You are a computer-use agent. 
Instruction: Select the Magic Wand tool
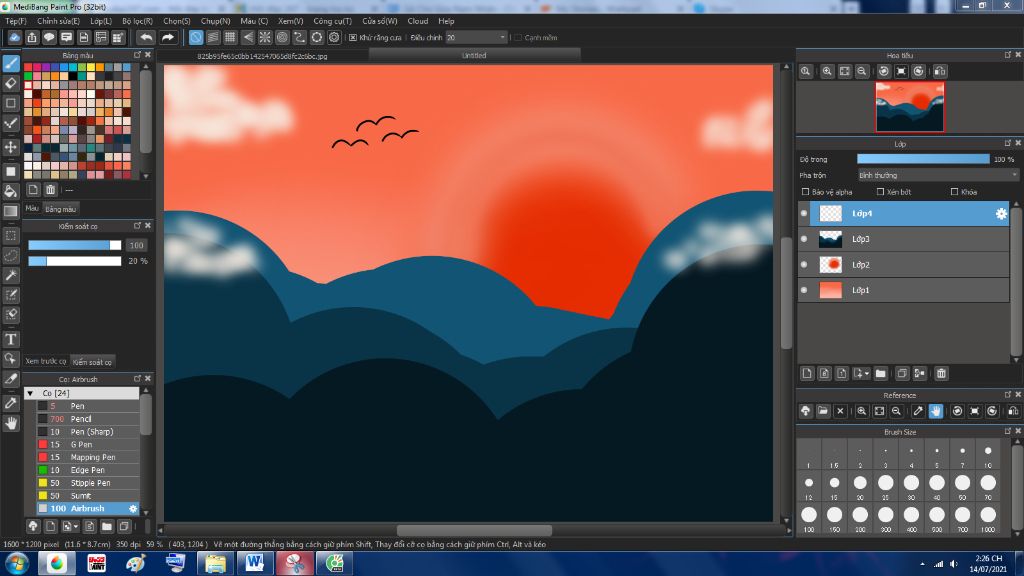coord(10,276)
